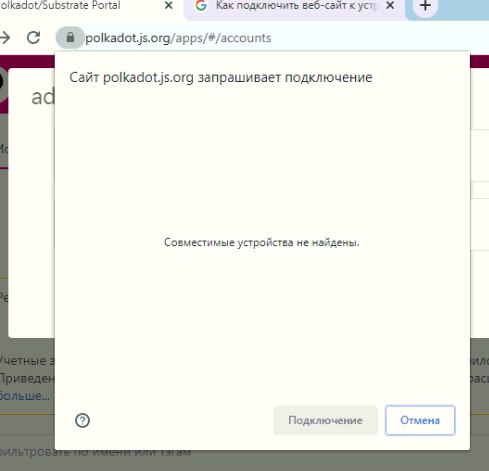
Task: Click 'Совместимые устройства не найдены.' text
Action: pyautogui.click(x=262, y=242)
